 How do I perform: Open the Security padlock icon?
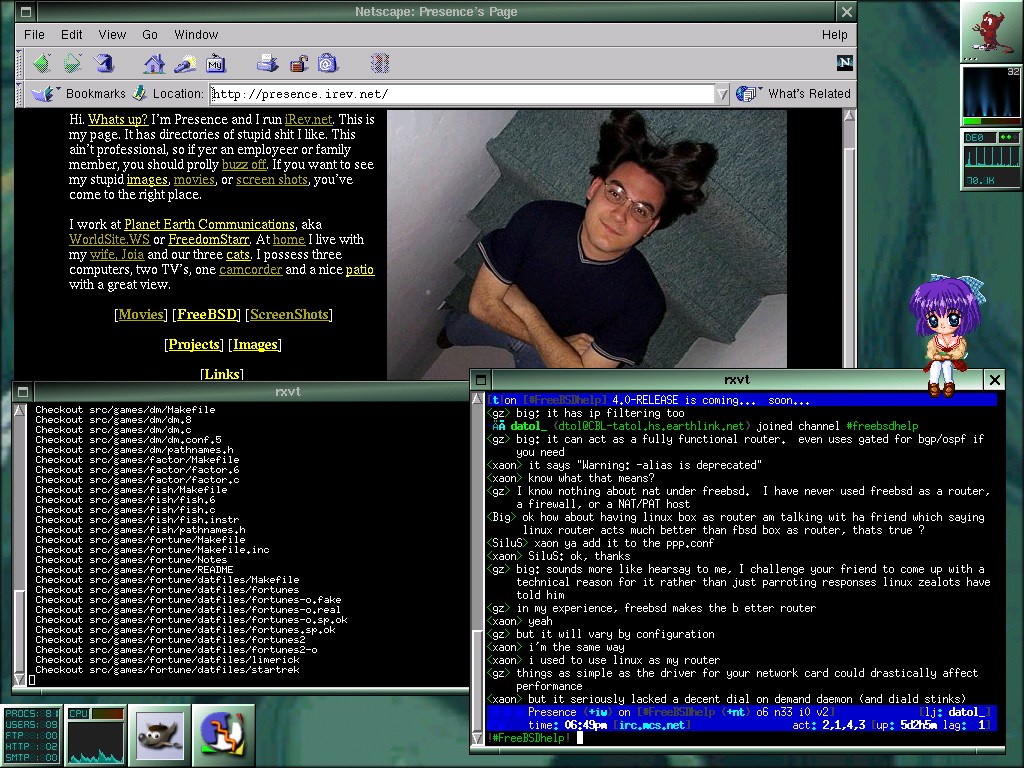point(298,64)
